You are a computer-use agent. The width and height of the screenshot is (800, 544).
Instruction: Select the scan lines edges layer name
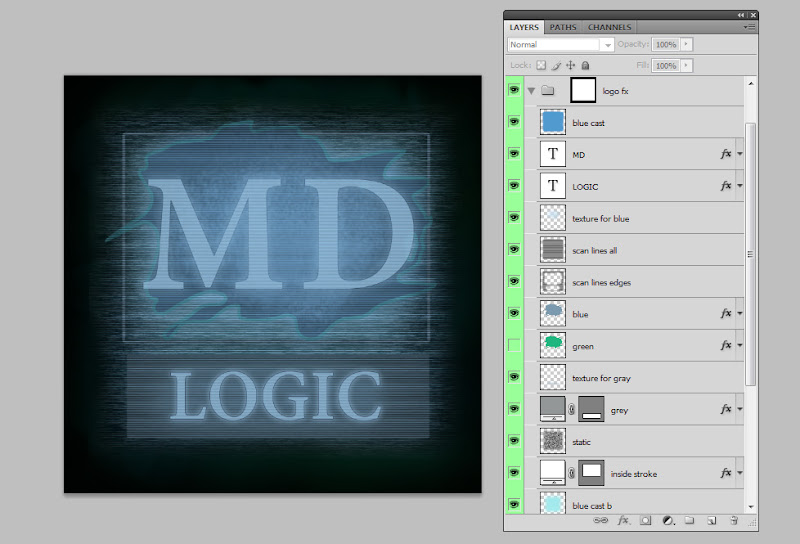click(602, 283)
